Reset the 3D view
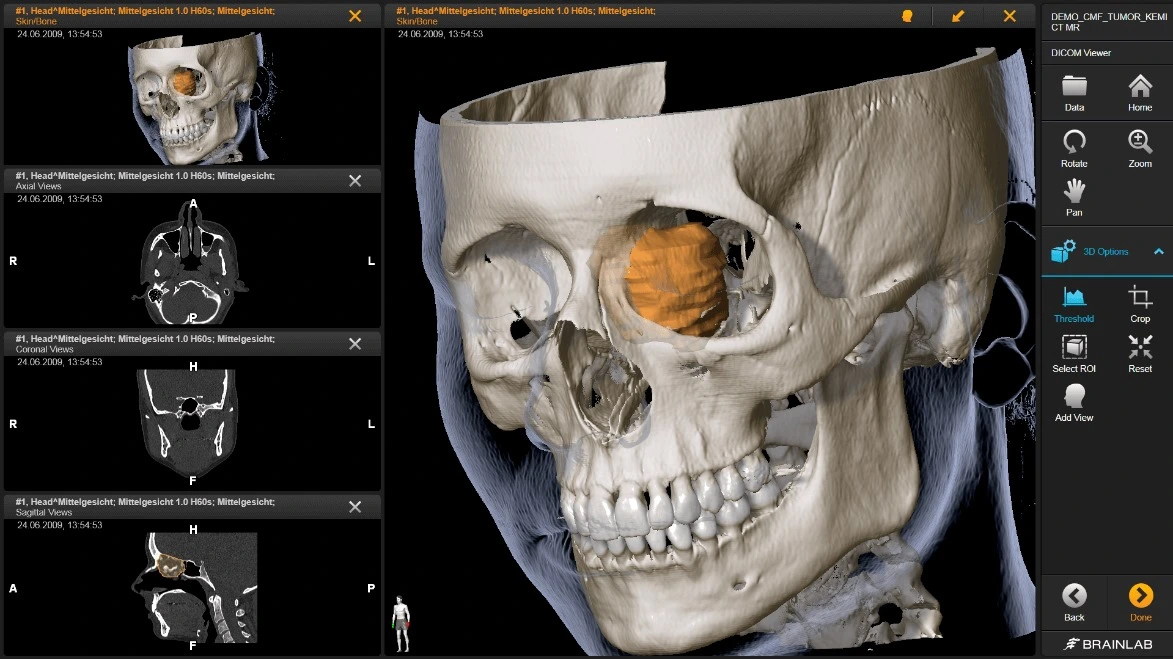Viewport: 1173px width, 659px height. [x=1140, y=349]
